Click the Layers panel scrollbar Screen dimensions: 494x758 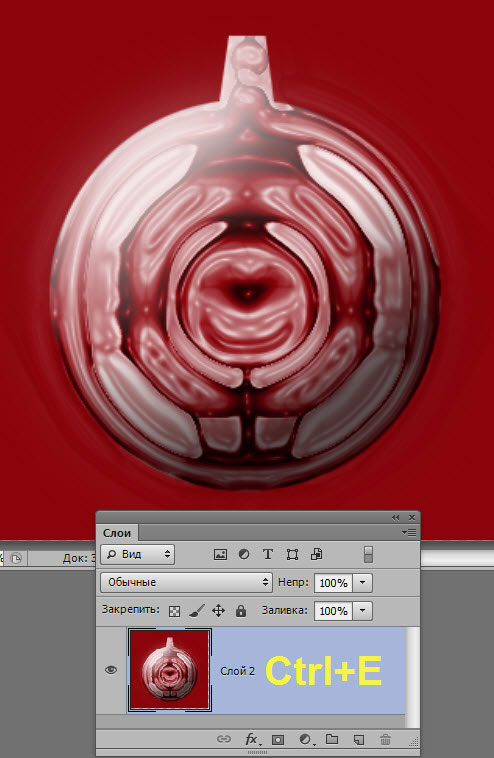coord(412,677)
